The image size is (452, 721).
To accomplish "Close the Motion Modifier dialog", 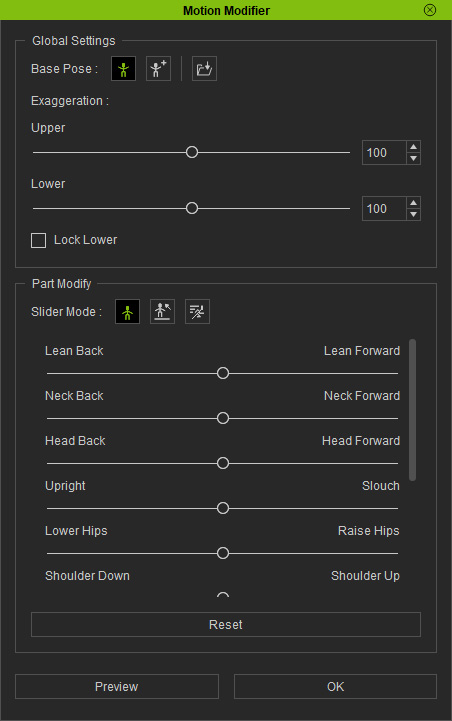I will 430,10.
